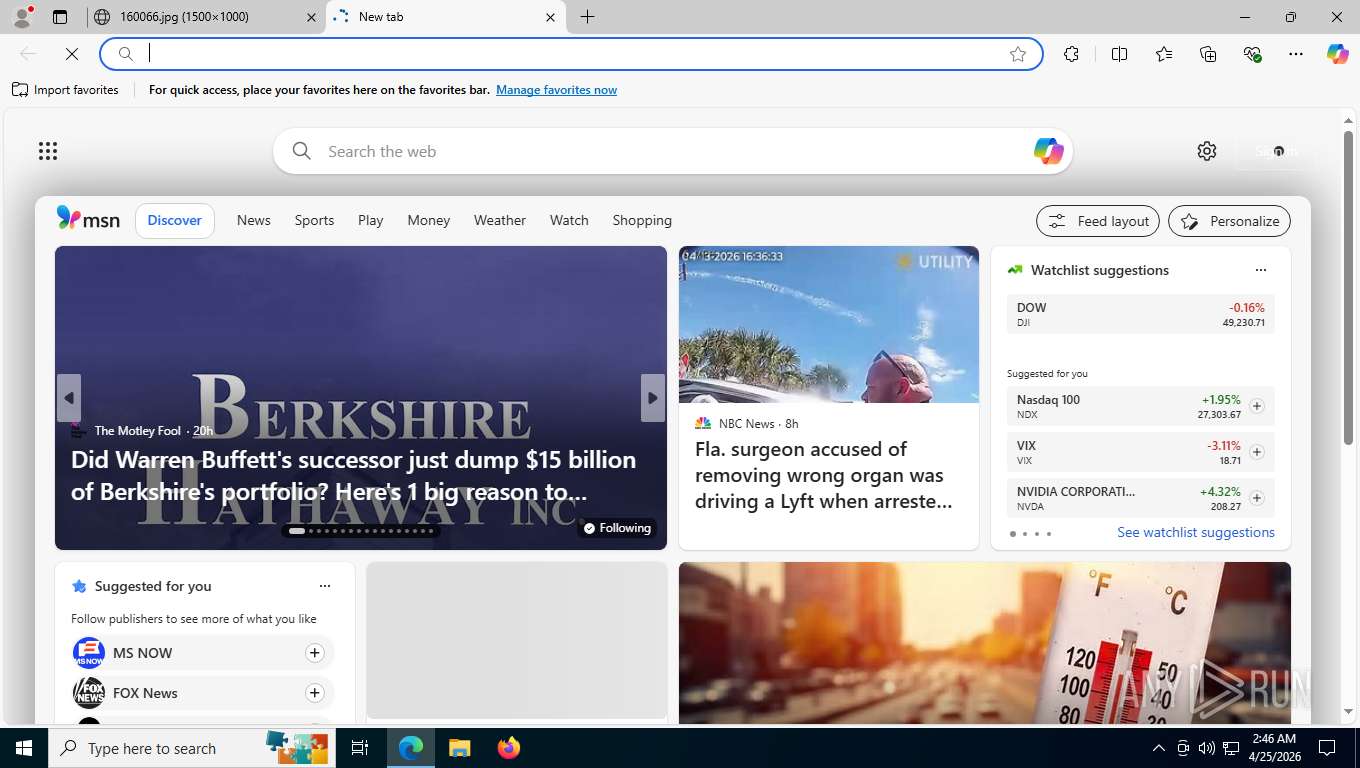Open the surgeon arrest video thumbnail

click(829, 325)
